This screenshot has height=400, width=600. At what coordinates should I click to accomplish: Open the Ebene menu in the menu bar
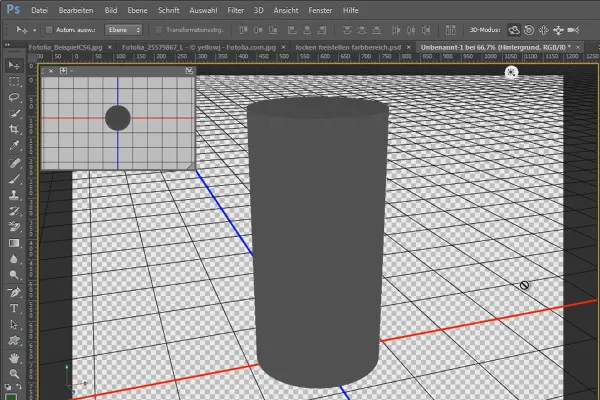pos(137,10)
